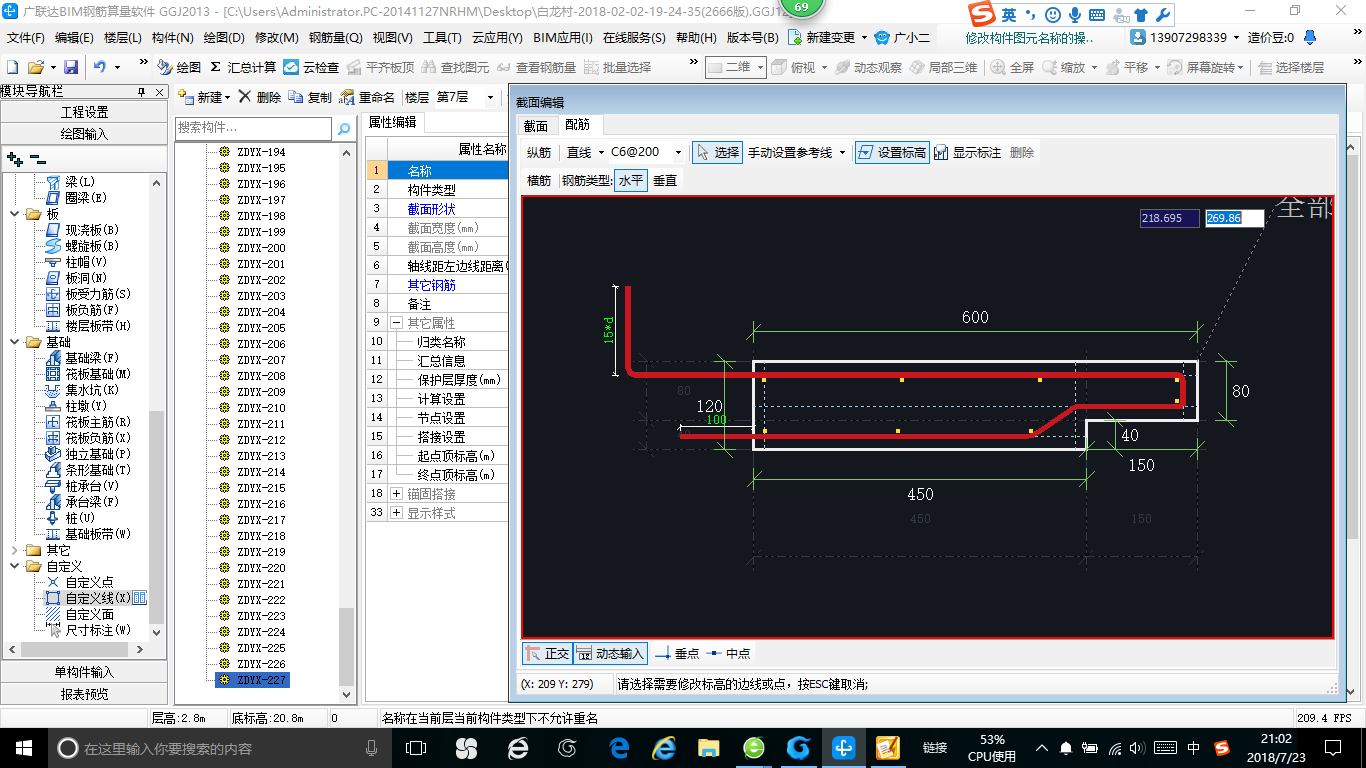Click the undo arrow icon

point(100,67)
